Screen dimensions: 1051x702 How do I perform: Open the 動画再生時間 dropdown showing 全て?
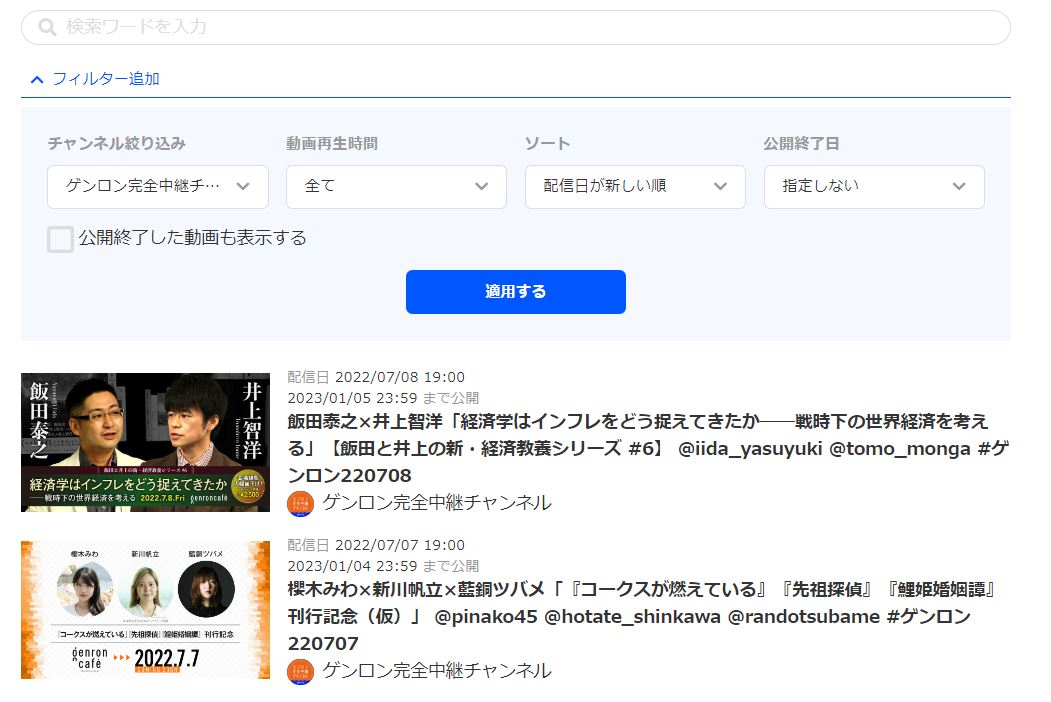(x=396, y=186)
